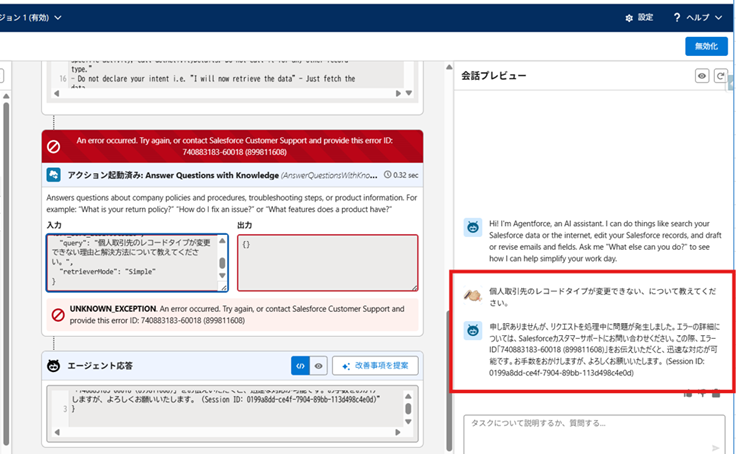Screen dimensions: 736x454
Task: Toggle the eye icon in 会話プレビュー header
Action: (x=702, y=76)
